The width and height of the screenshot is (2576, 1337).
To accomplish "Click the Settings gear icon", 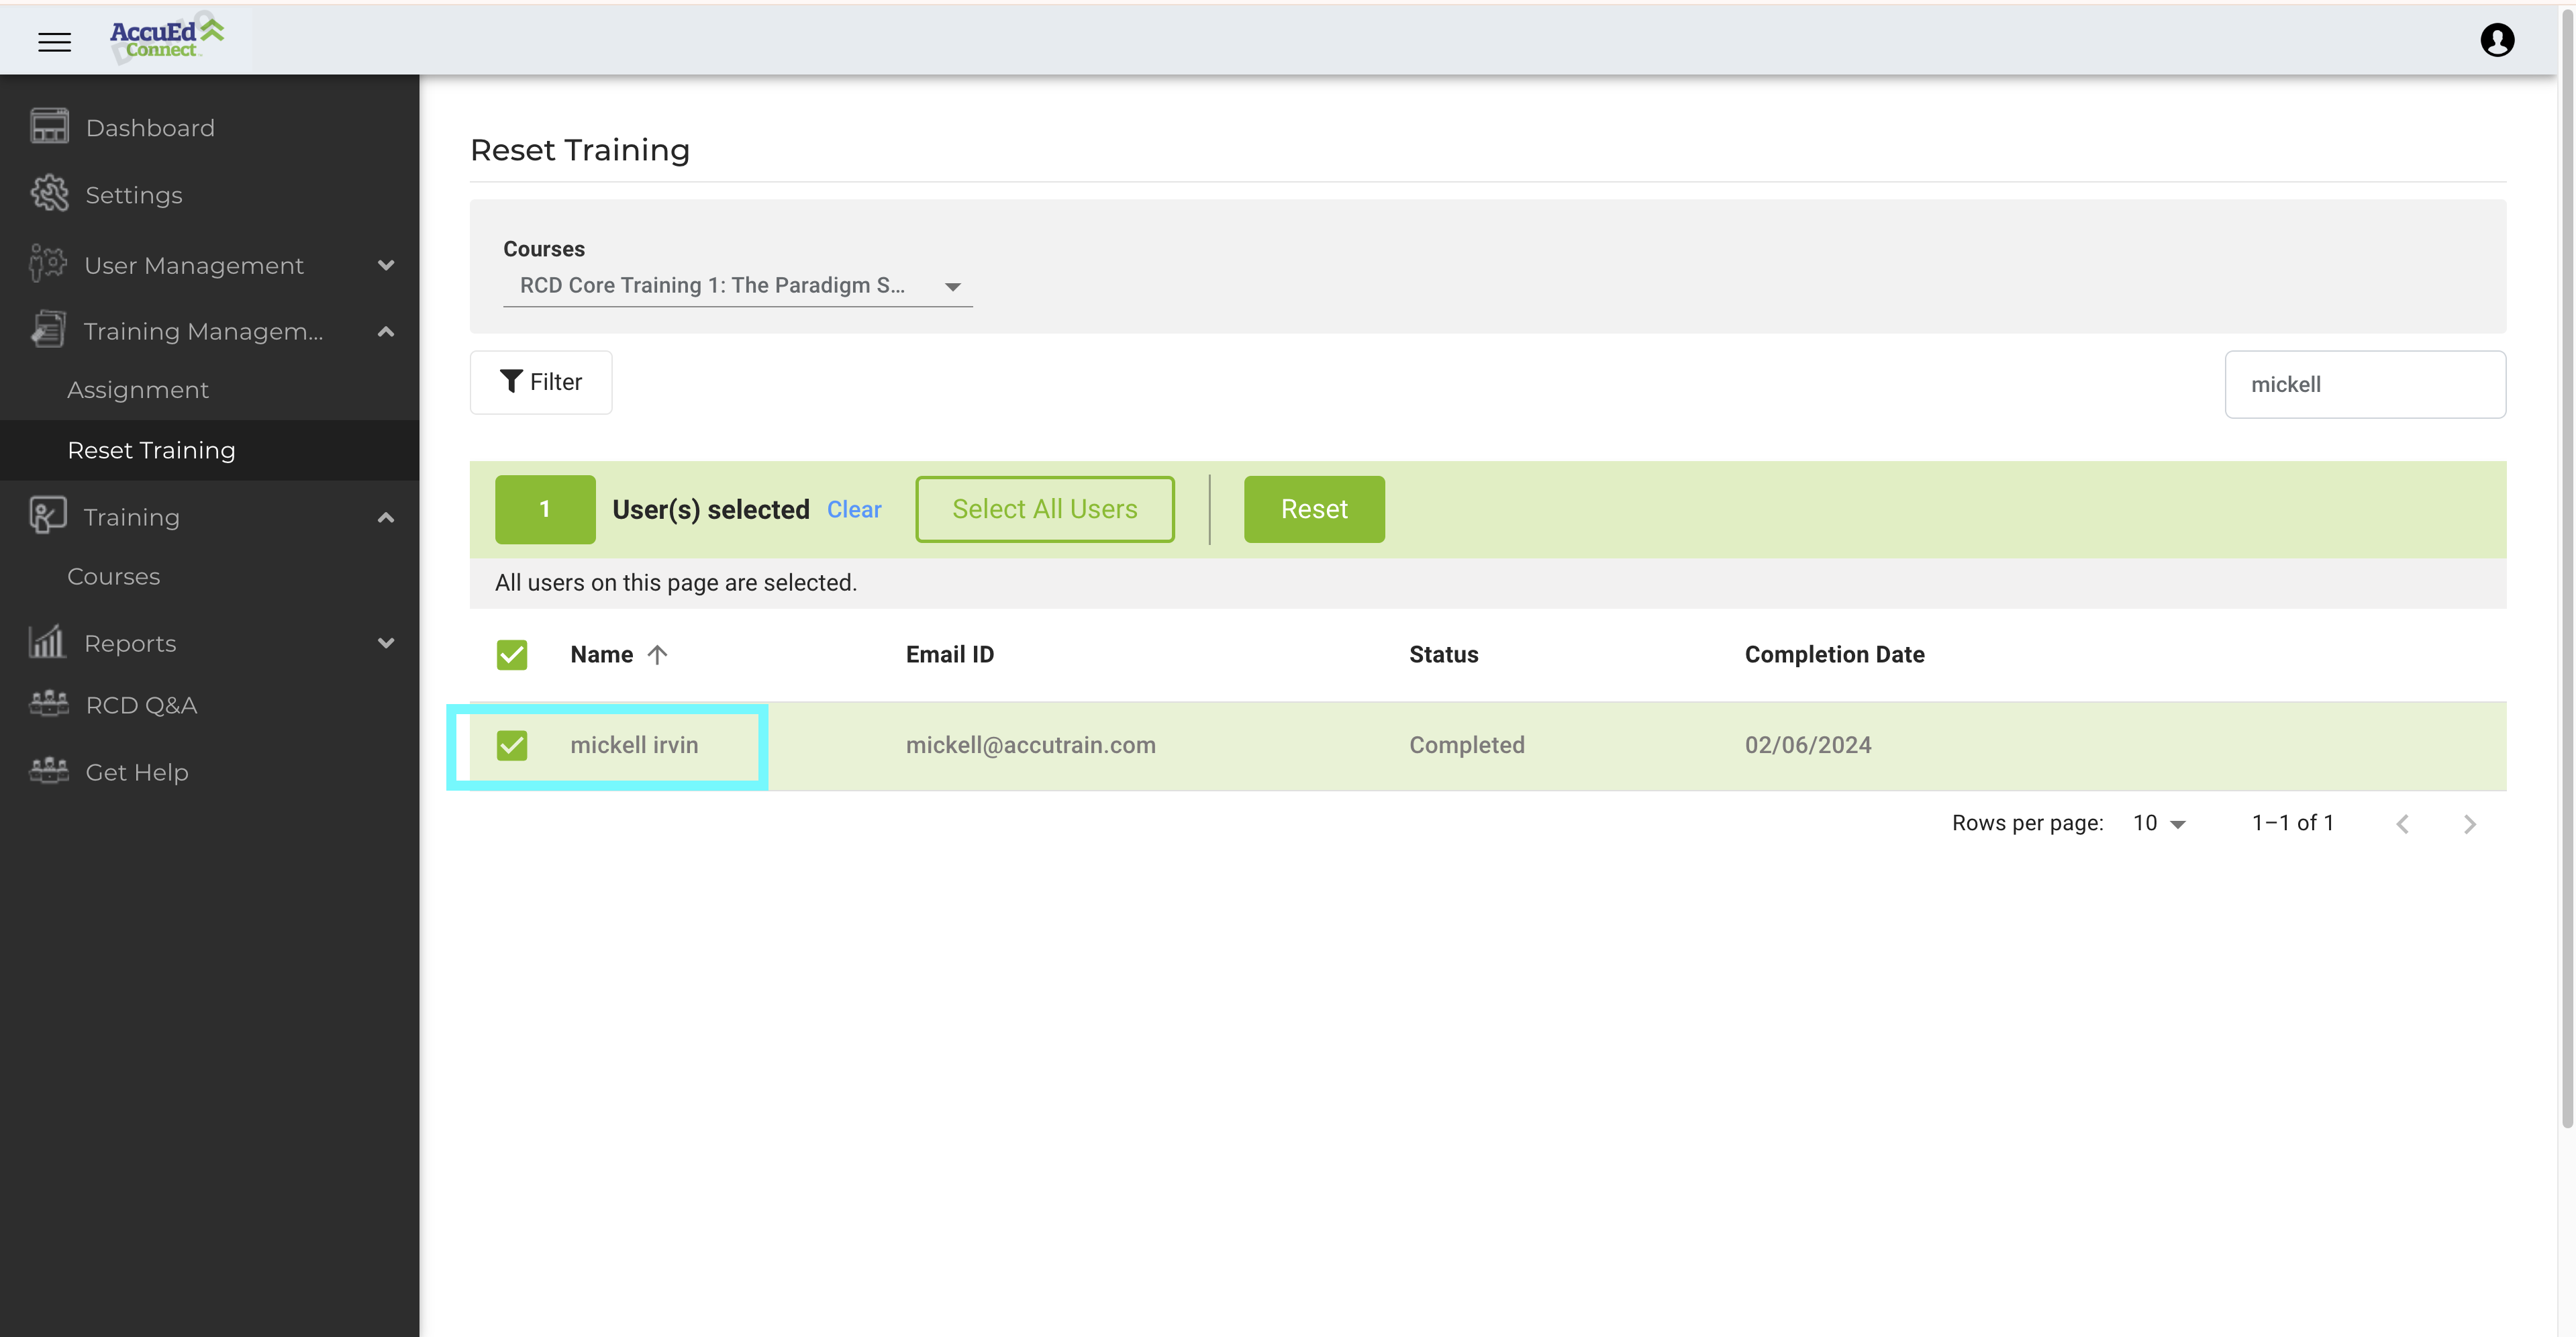I will coord(49,194).
